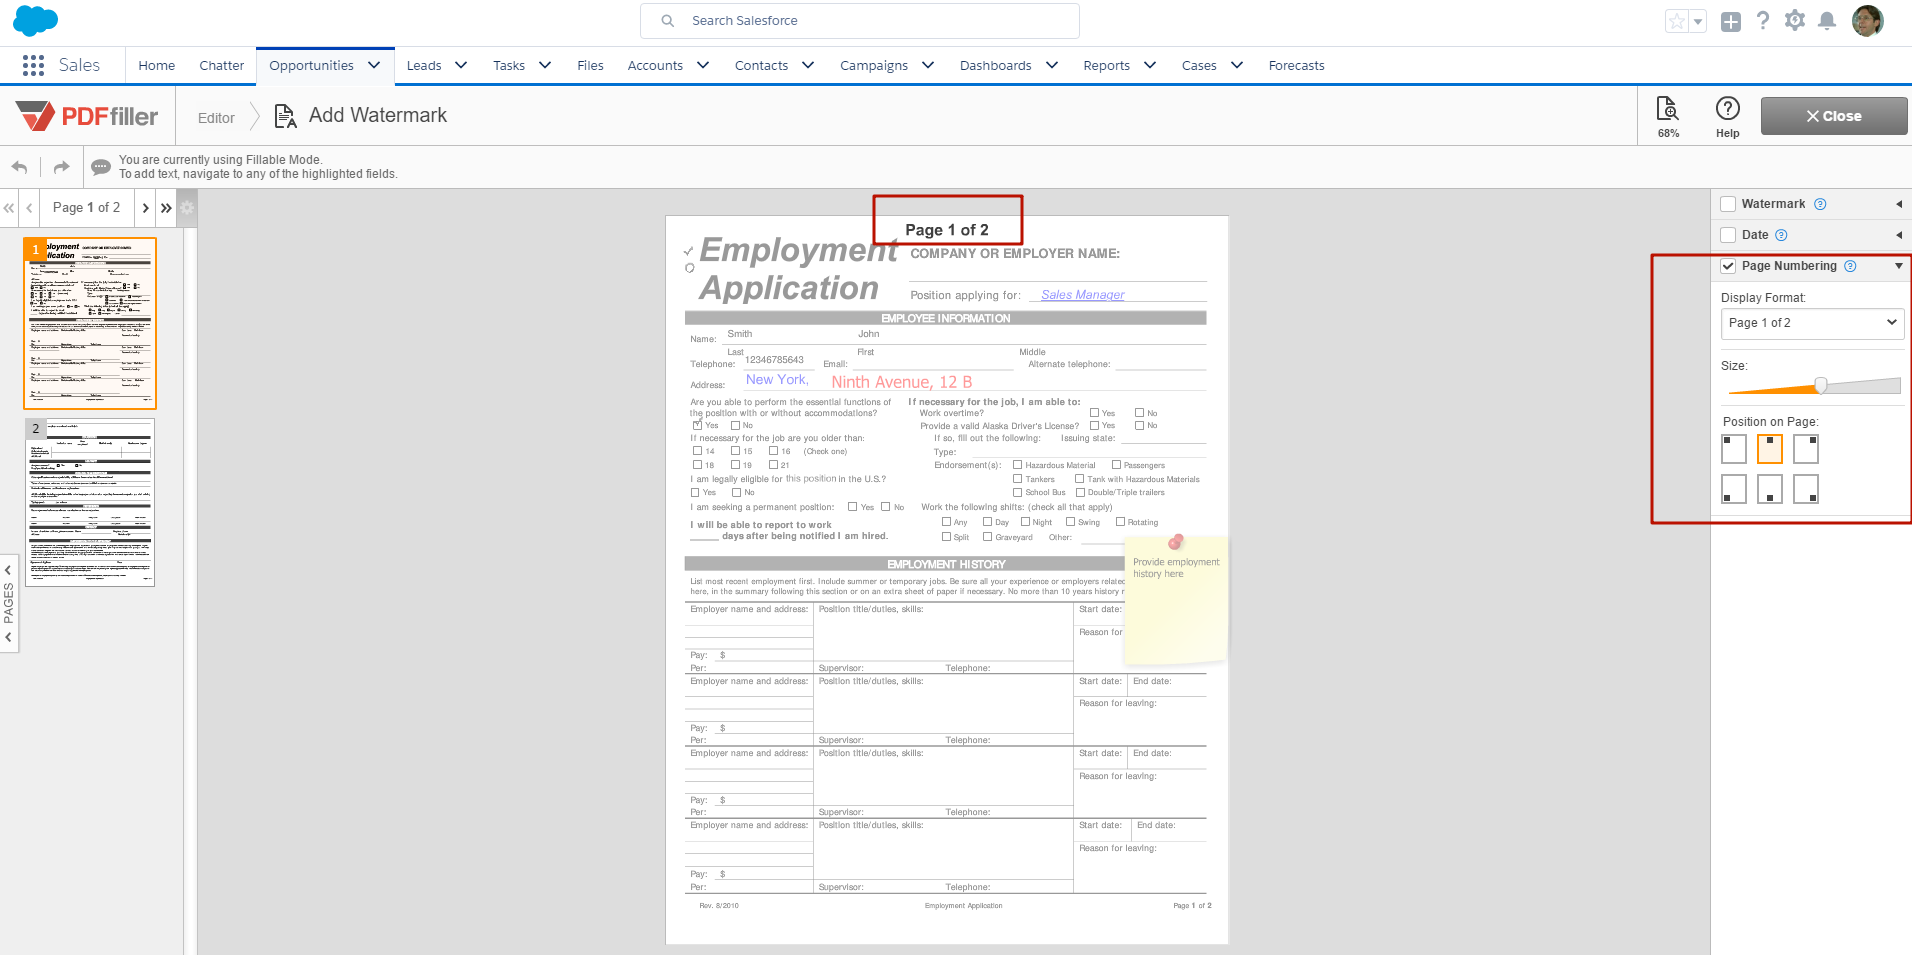The image size is (1912, 955).
Task: Go to next page arrow
Action: click(145, 208)
